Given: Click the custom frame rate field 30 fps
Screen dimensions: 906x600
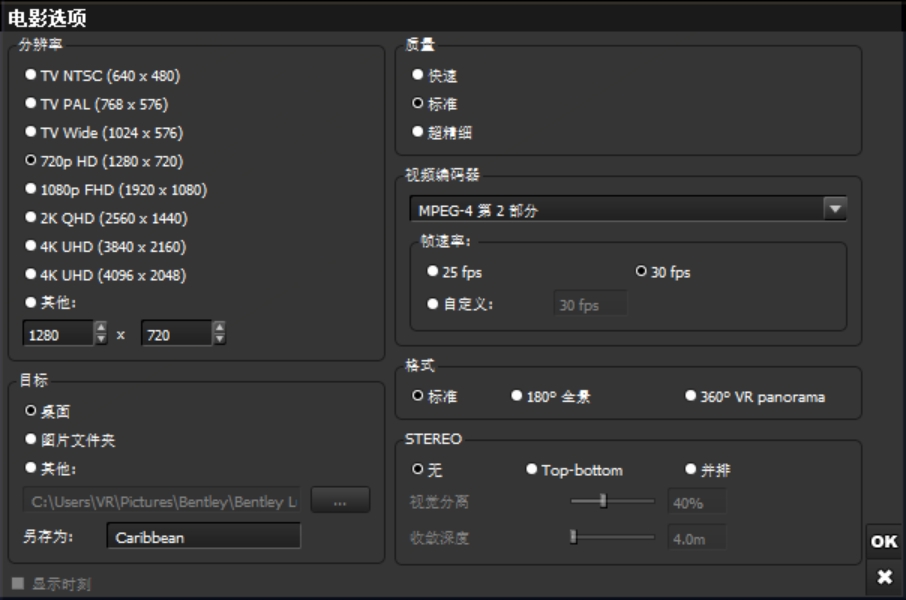Looking at the screenshot, I should (x=590, y=303).
